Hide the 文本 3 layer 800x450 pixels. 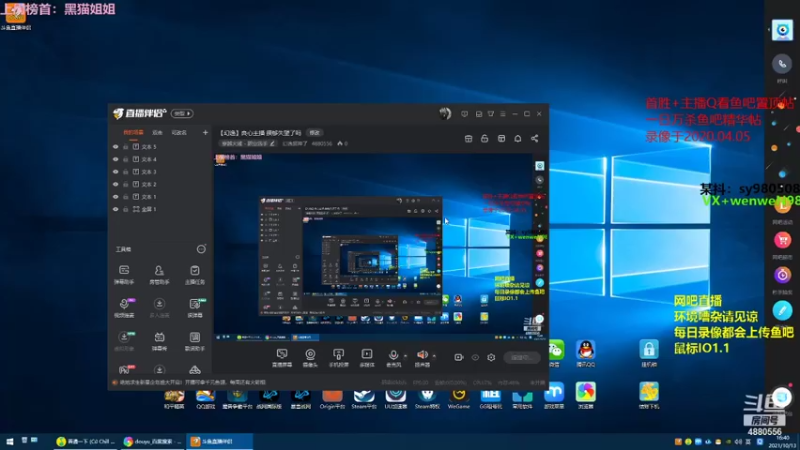[x=115, y=171]
